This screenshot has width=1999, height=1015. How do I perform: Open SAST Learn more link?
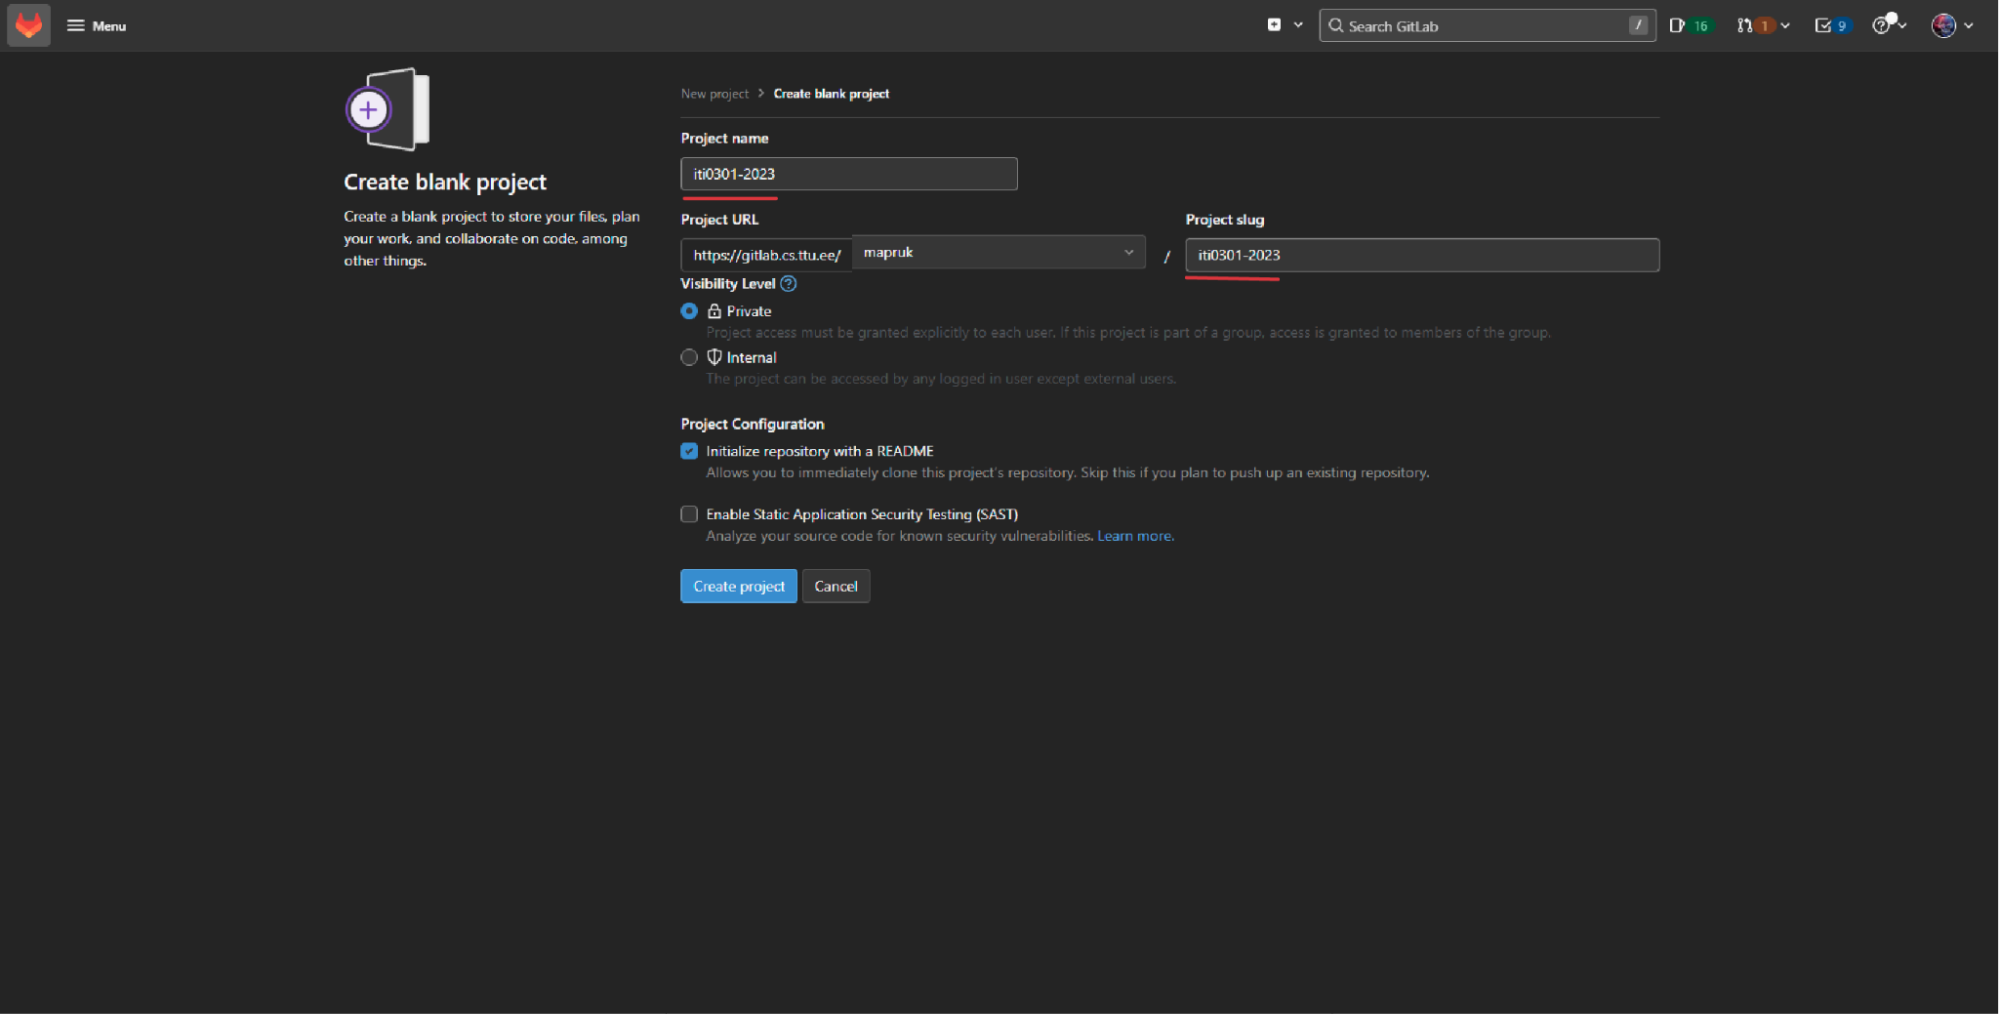click(x=1135, y=536)
